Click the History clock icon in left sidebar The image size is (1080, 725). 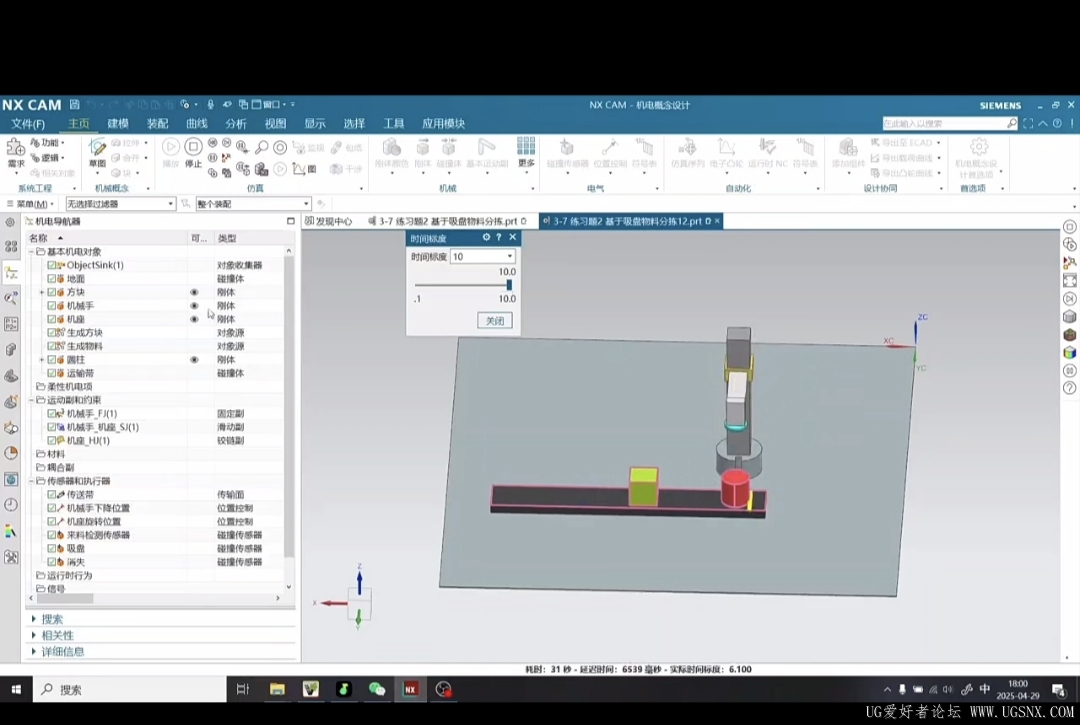coord(11,505)
